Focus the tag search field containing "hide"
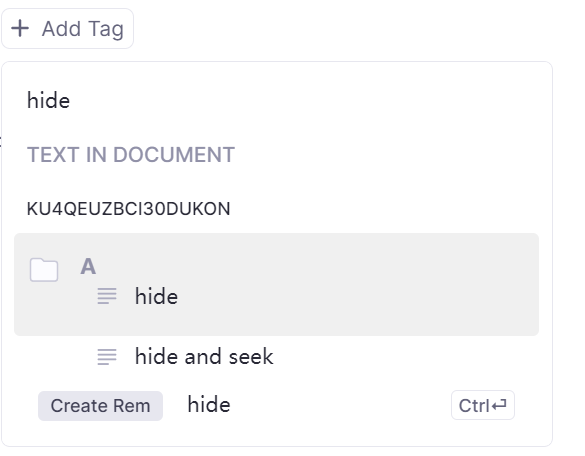 point(276,101)
